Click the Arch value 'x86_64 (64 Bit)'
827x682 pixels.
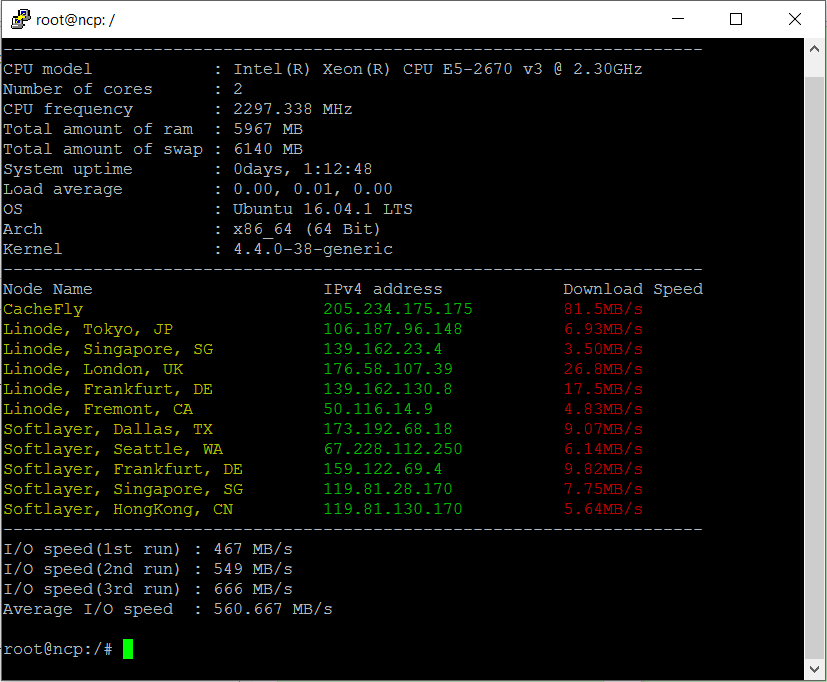(306, 229)
